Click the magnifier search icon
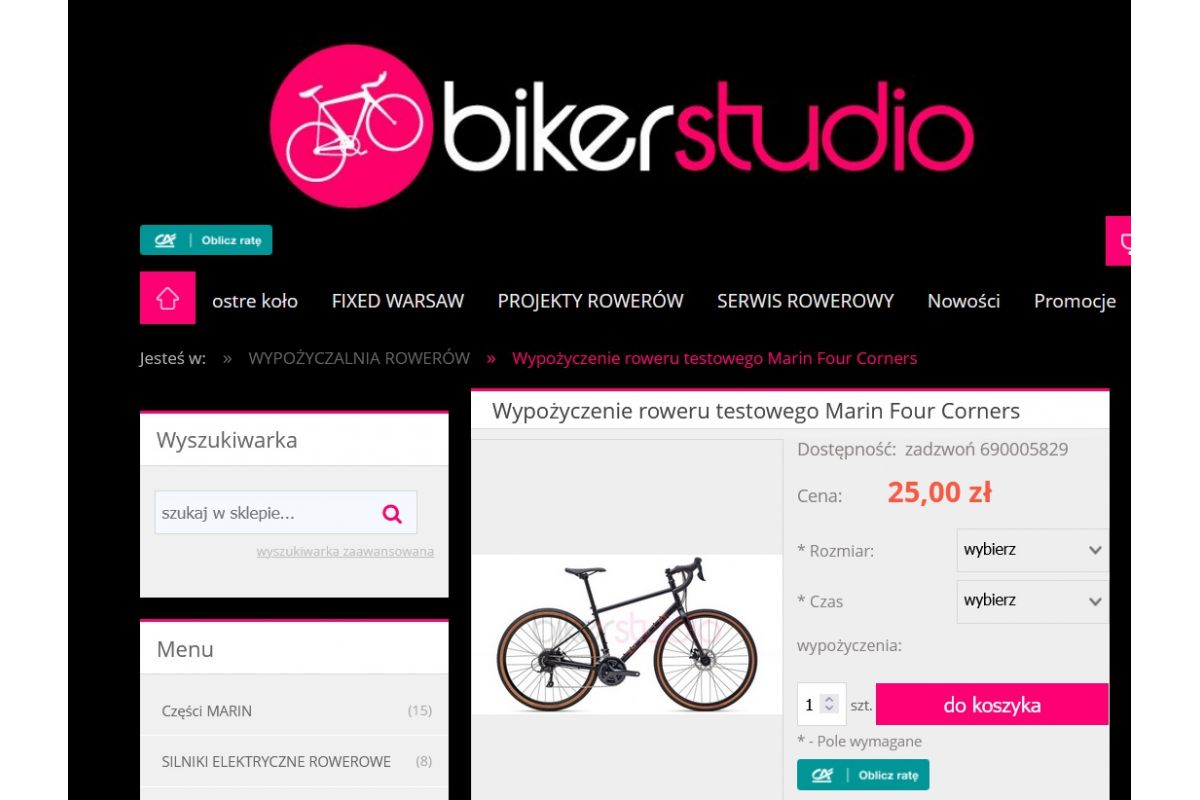Viewport: 1200px width, 800px height. (x=392, y=514)
